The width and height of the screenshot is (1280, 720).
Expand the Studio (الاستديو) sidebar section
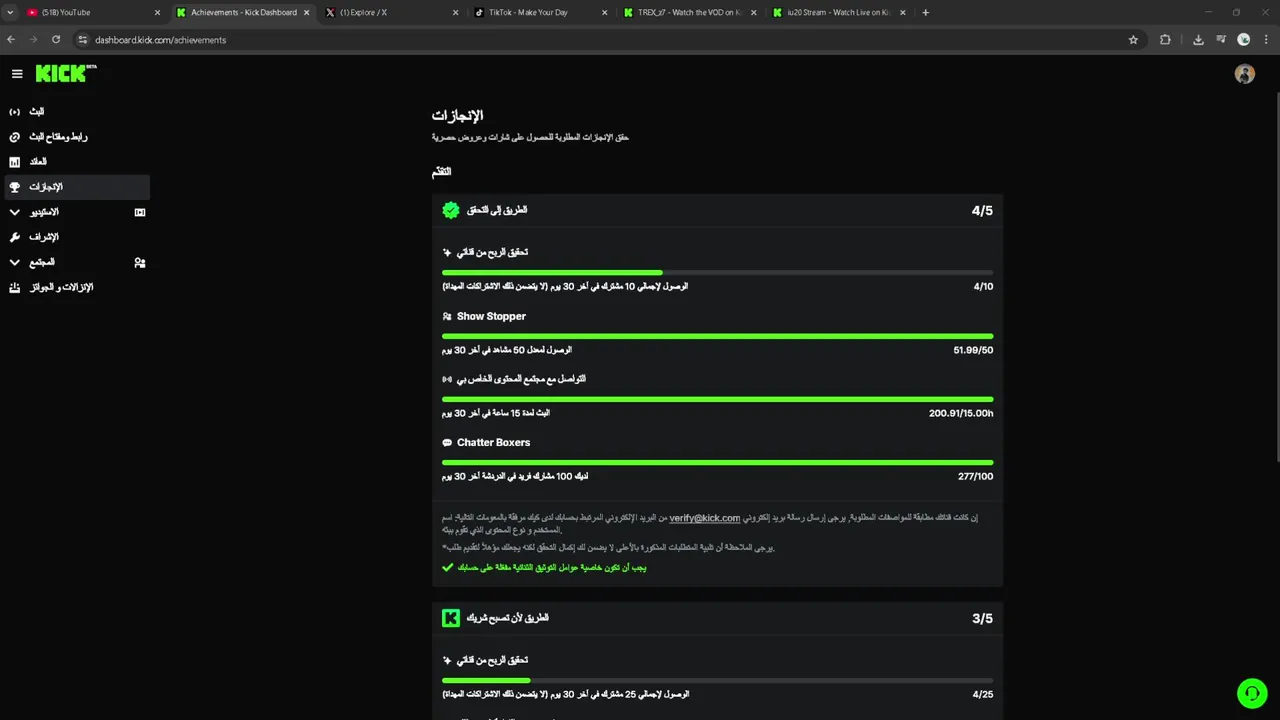click(x=44, y=212)
